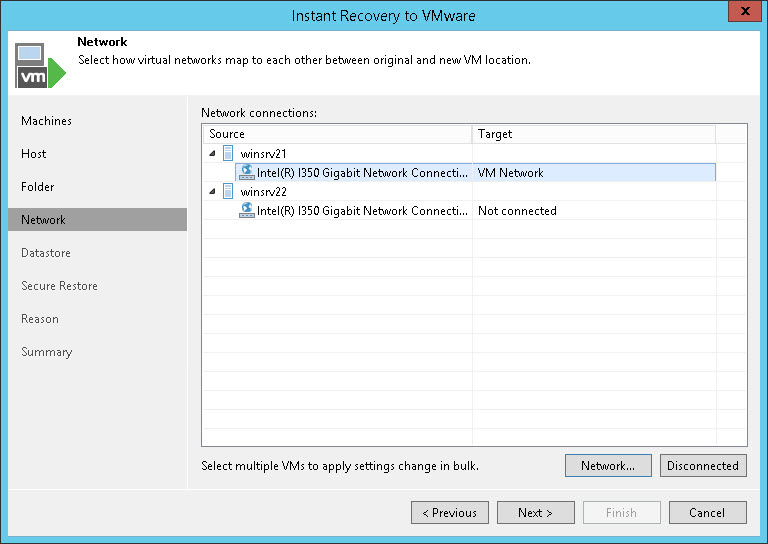Screen dimensions: 768x544
Task: Go to the Machines step
Action: [x=47, y=121]
